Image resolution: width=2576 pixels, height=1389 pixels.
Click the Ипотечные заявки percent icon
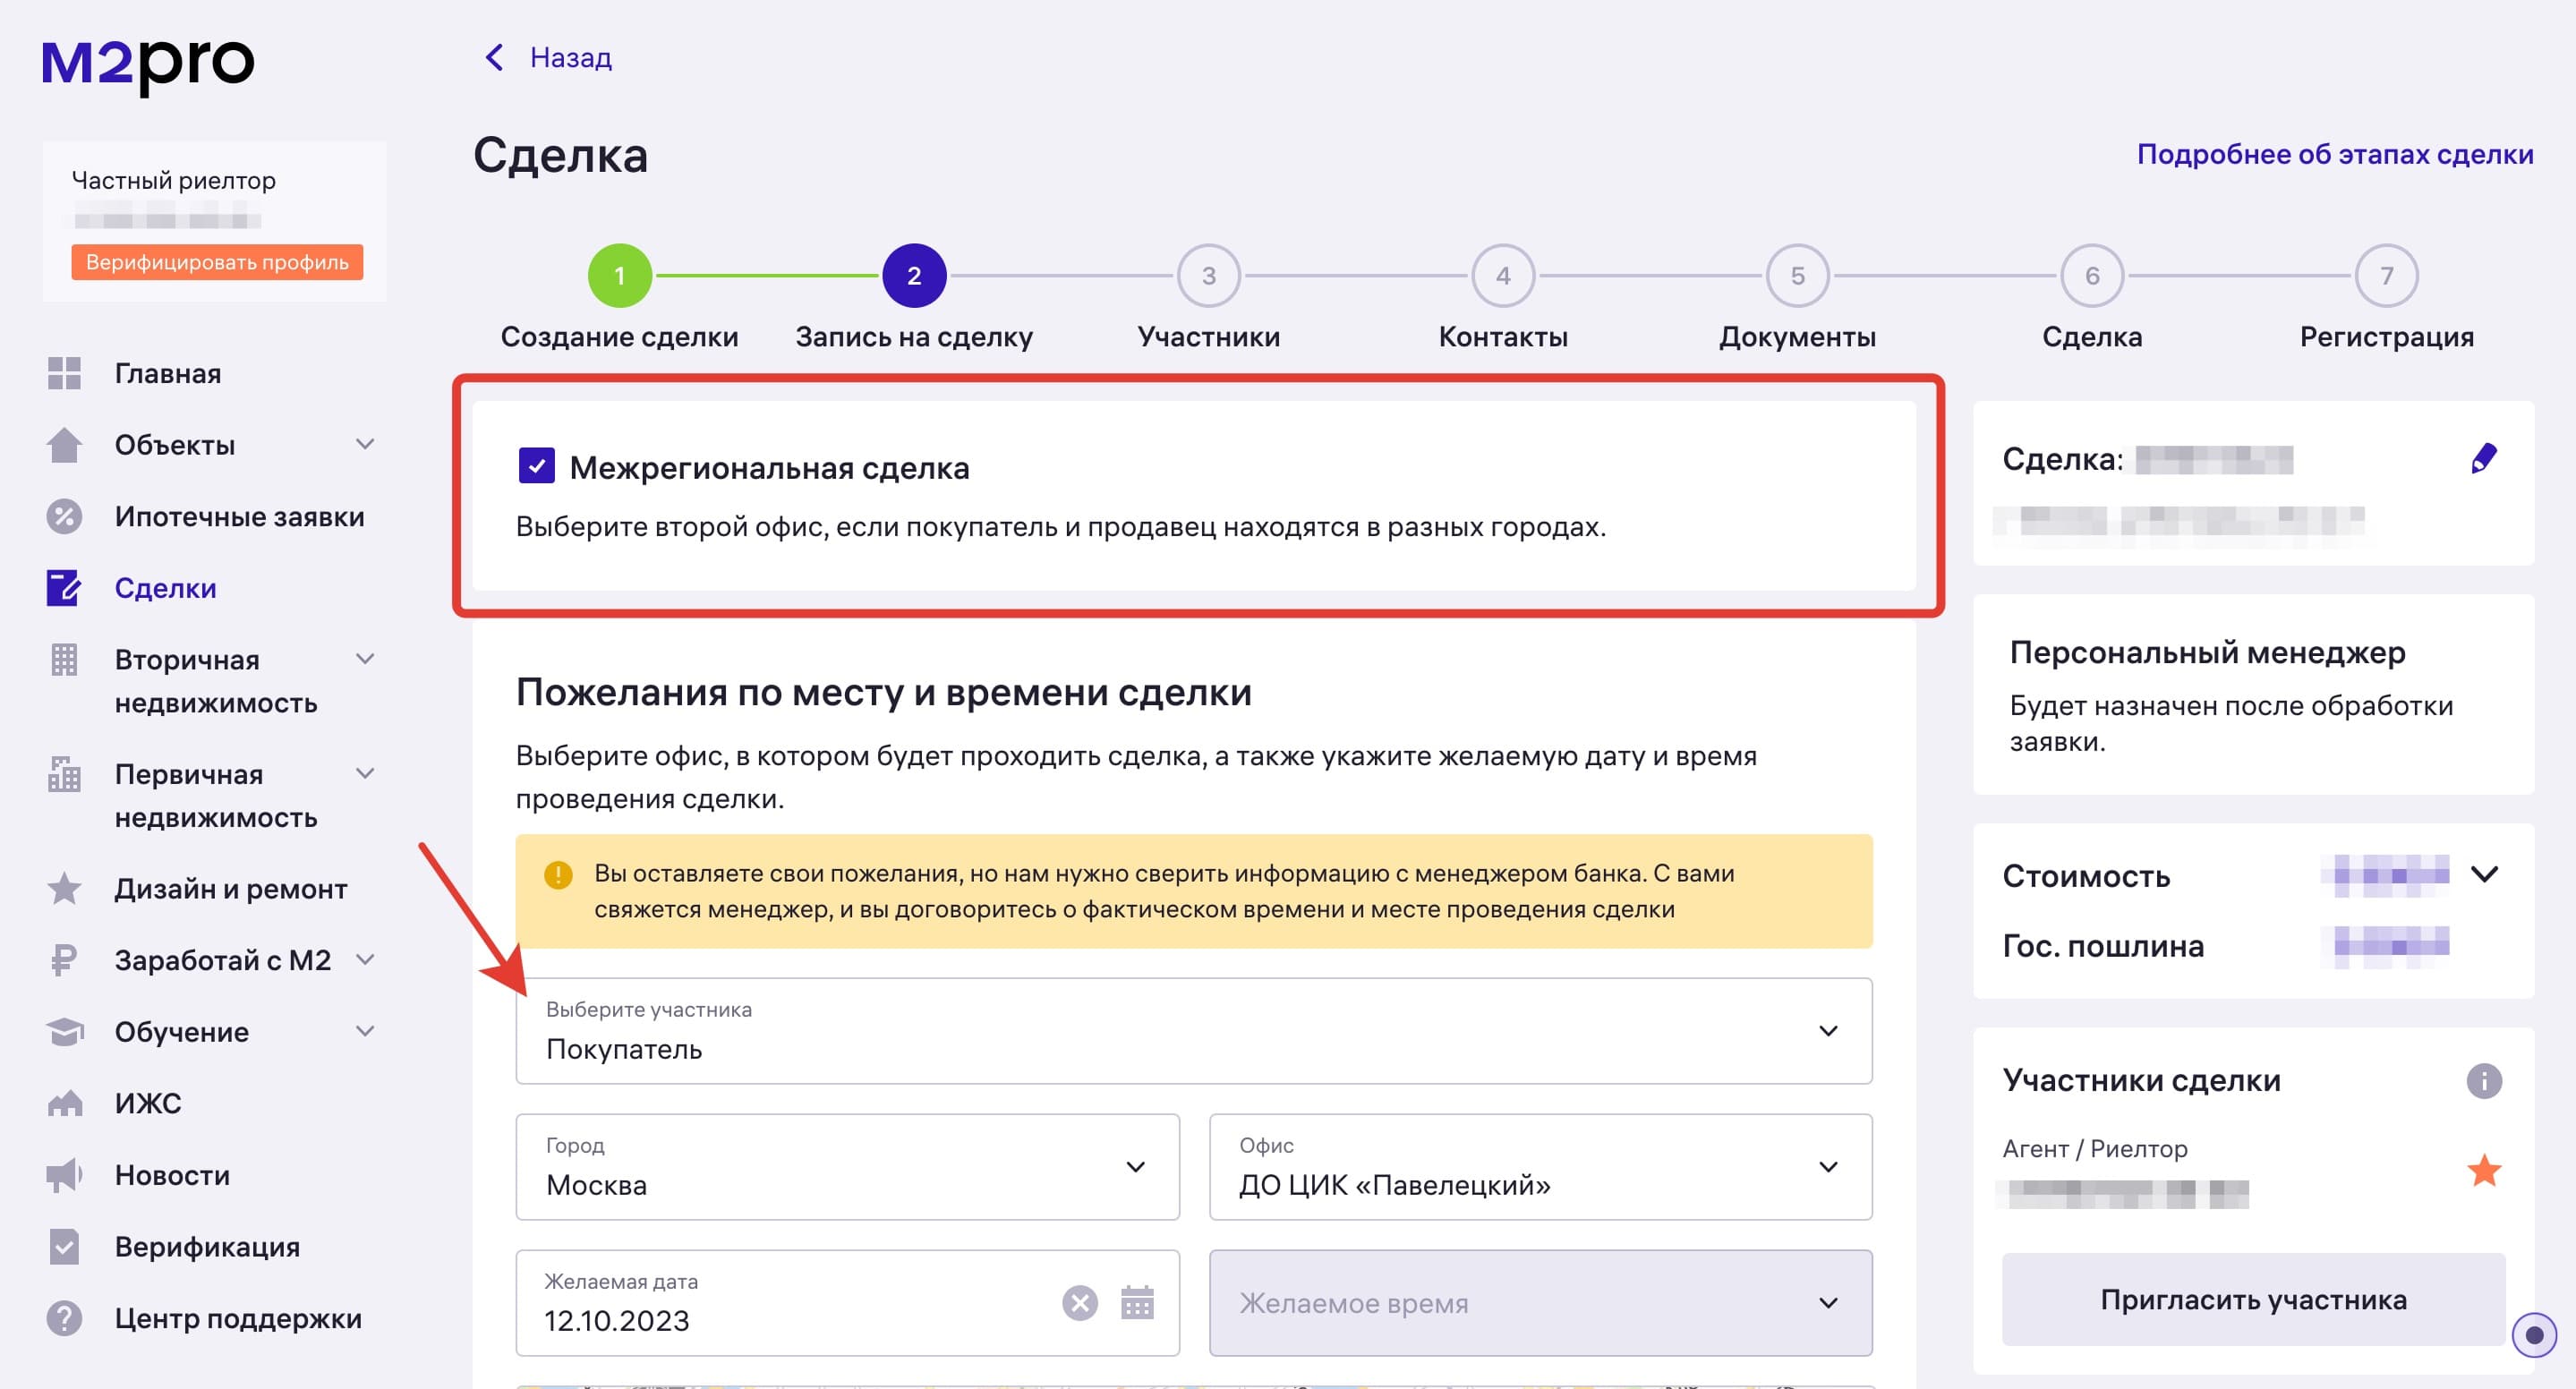pyautogui.click(x=64, y=517)
